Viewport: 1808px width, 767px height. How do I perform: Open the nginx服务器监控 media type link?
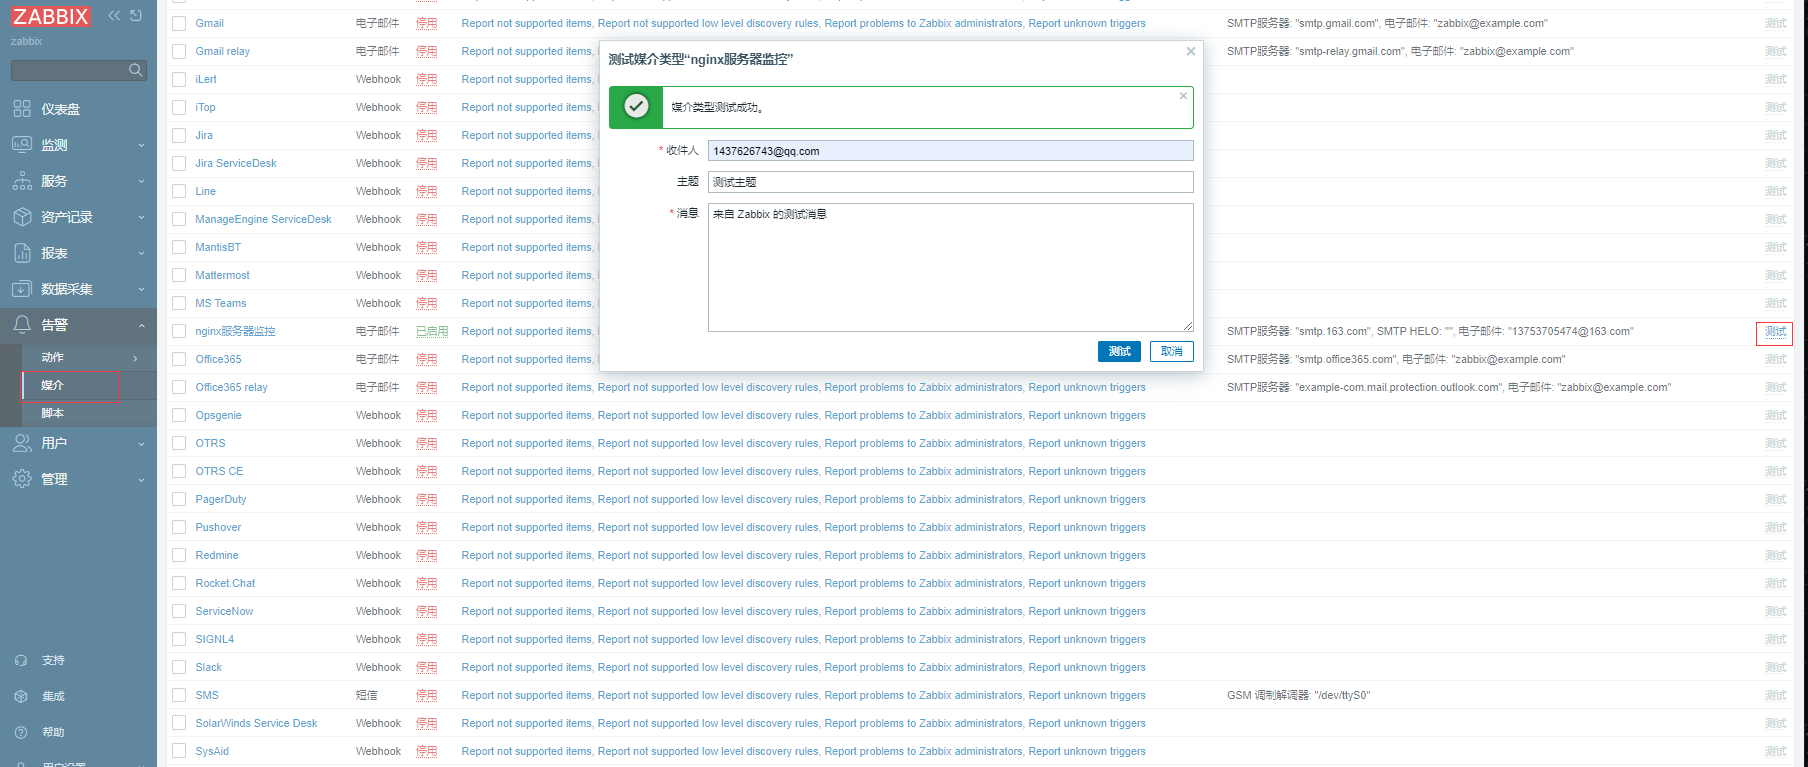tap(235, 331)
